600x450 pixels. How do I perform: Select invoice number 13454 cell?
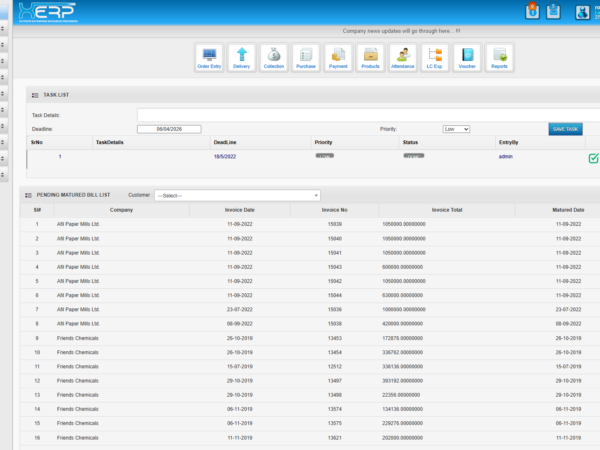[335, 352]
